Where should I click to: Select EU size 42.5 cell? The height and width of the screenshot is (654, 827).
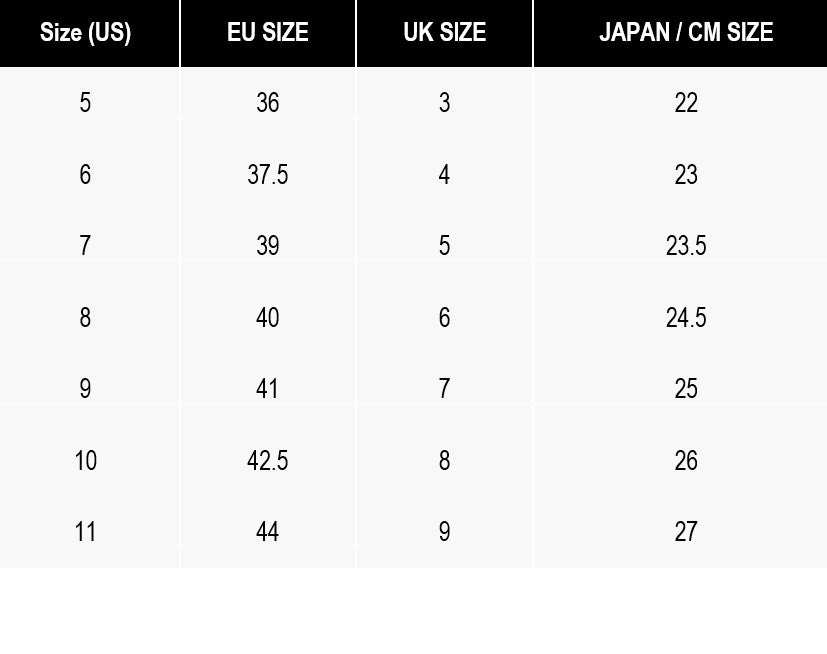pyautogui.click(x=268, y=460)
